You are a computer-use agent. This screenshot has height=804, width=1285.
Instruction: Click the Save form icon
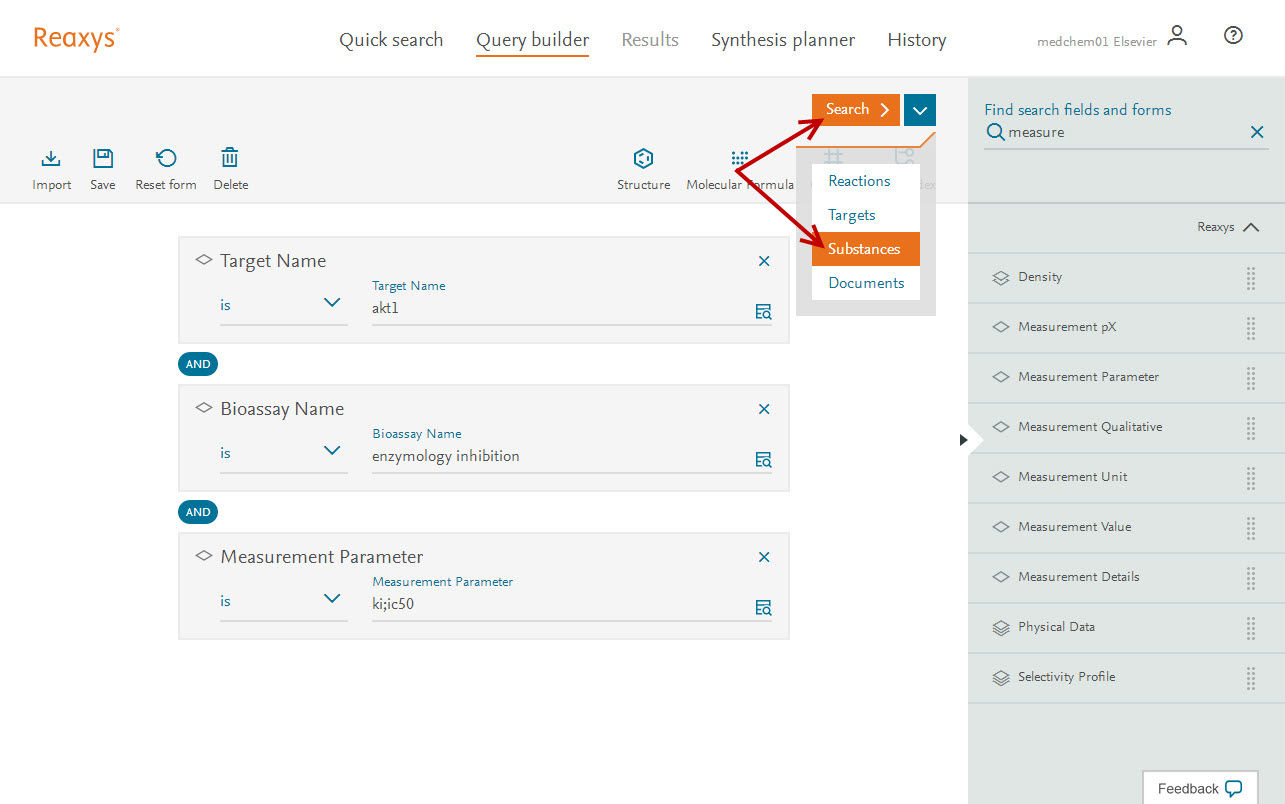103,159
